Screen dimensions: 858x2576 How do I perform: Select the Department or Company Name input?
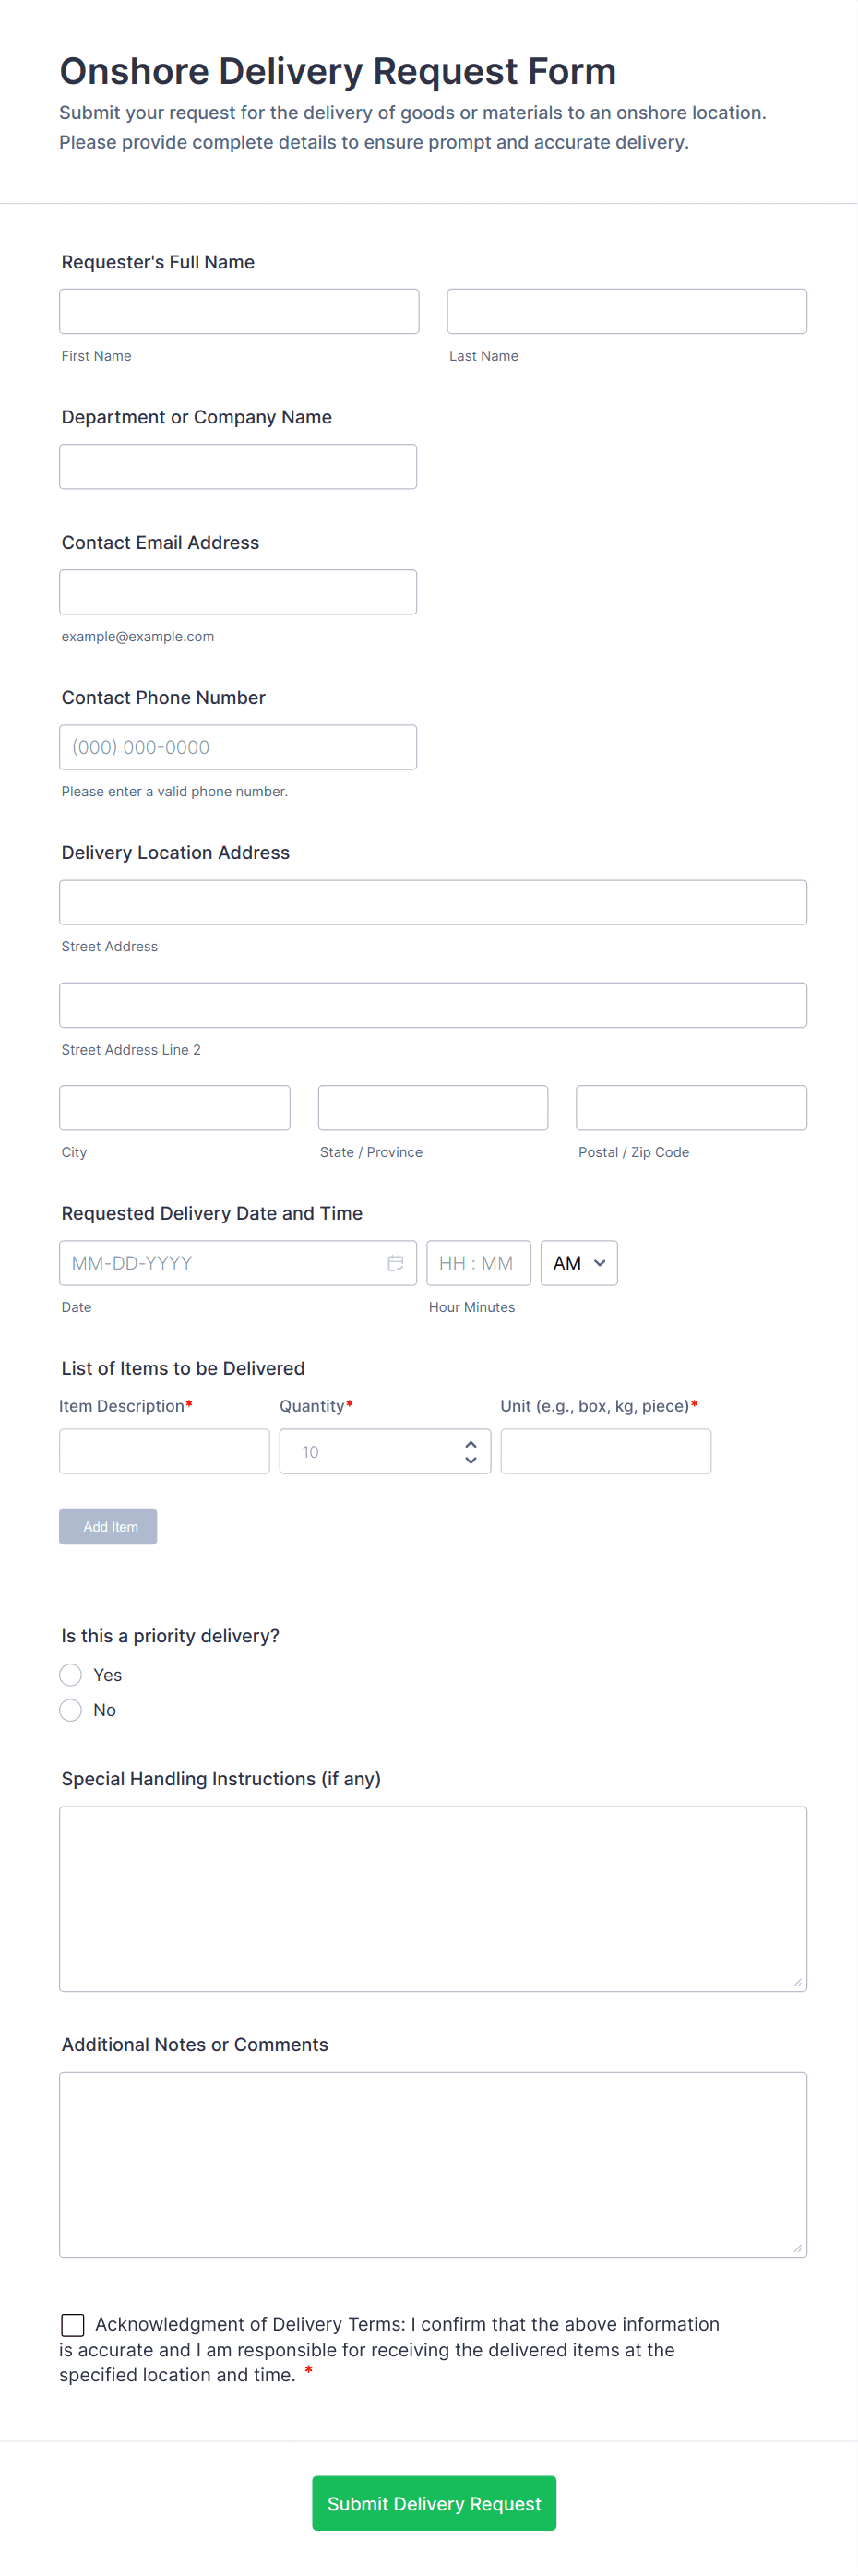(238, 467)
